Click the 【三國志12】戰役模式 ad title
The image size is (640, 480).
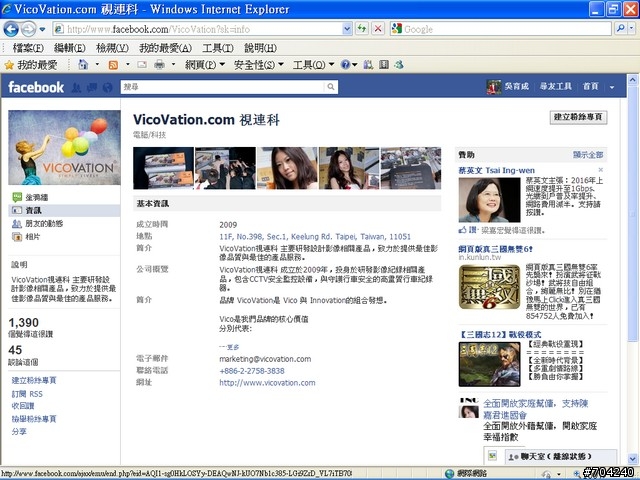pos(500,335)
